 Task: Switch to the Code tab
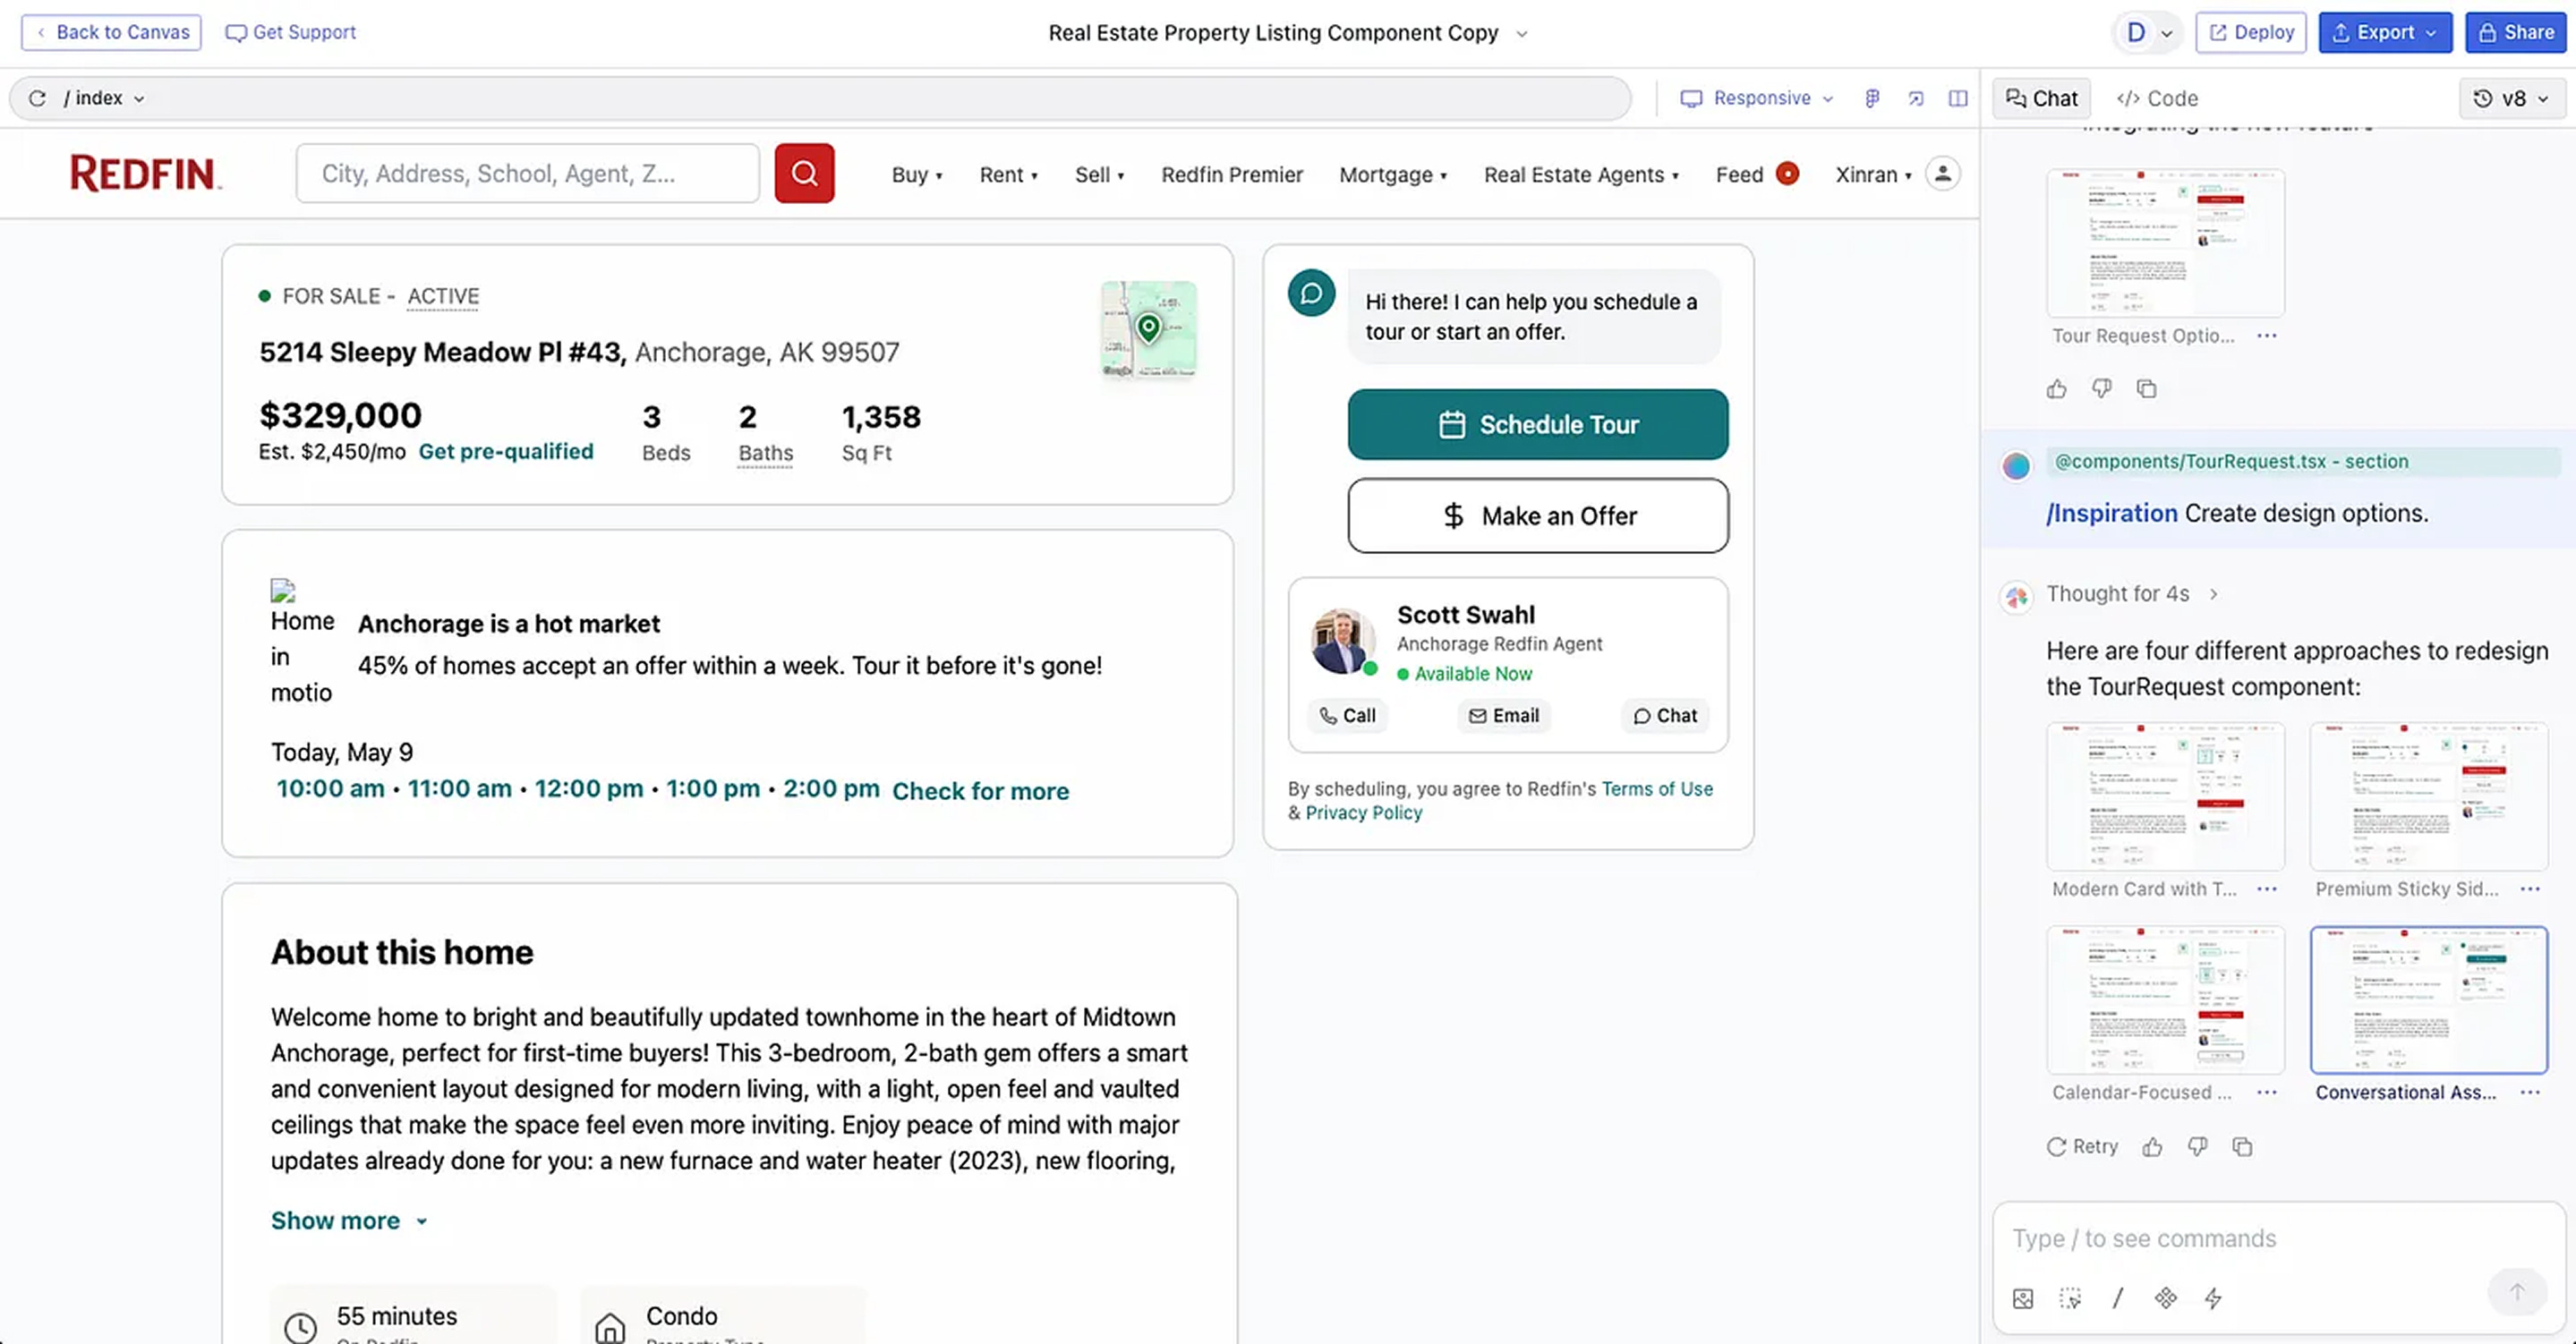[2157, 98]
